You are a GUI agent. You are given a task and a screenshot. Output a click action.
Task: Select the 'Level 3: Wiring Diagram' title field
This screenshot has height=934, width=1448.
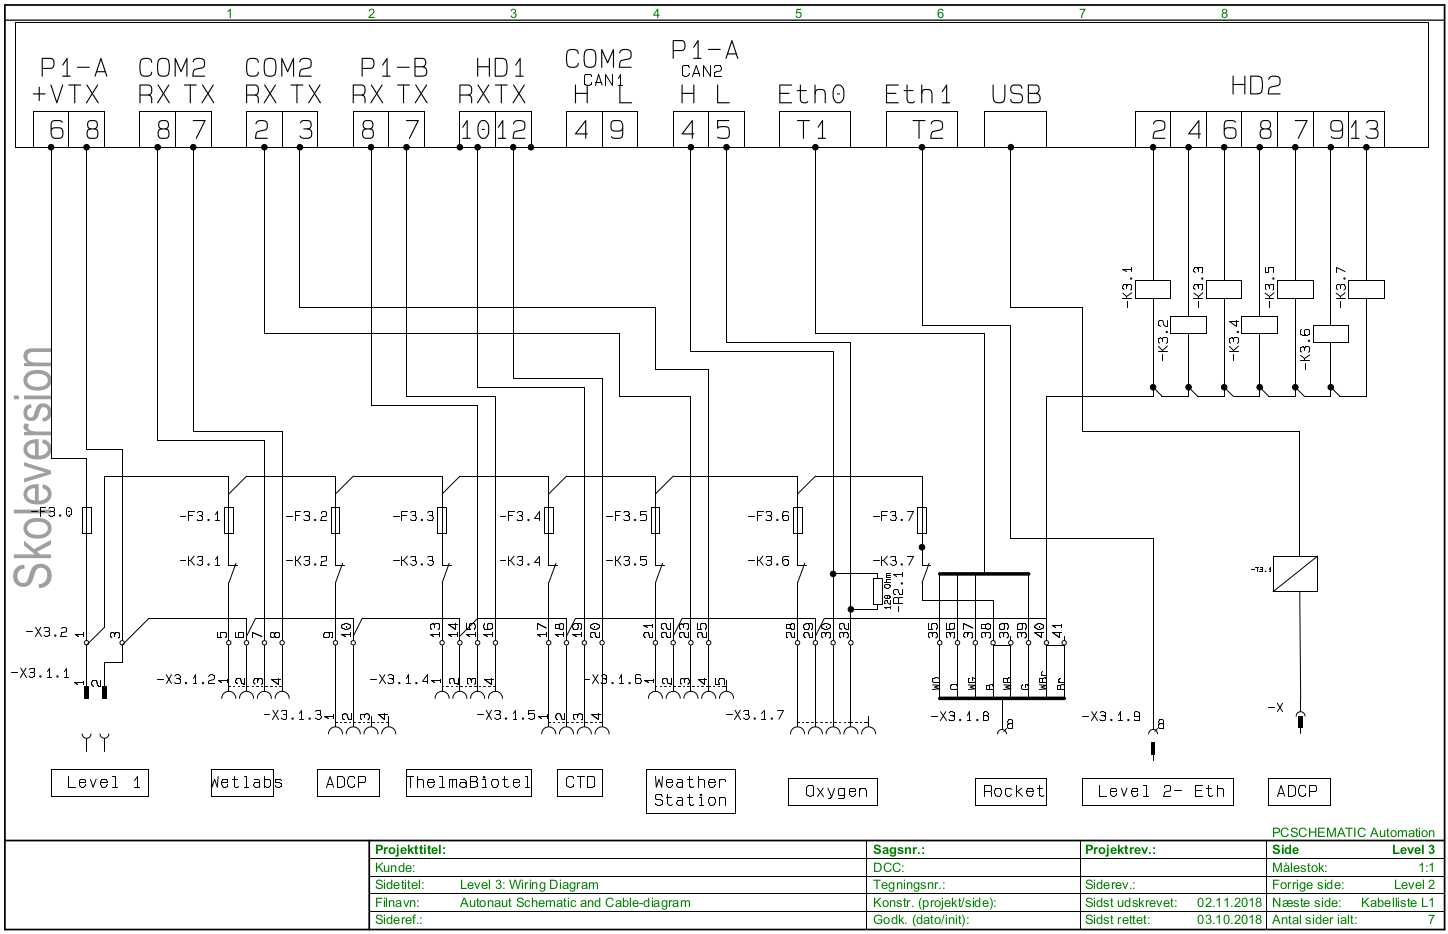coord(529,885)
